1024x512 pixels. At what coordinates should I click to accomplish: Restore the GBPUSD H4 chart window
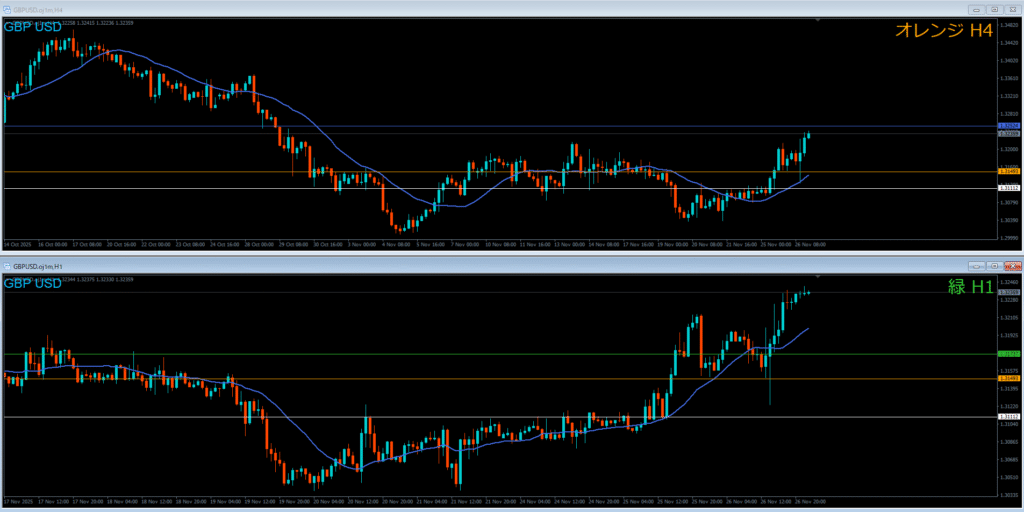[995, 10]
